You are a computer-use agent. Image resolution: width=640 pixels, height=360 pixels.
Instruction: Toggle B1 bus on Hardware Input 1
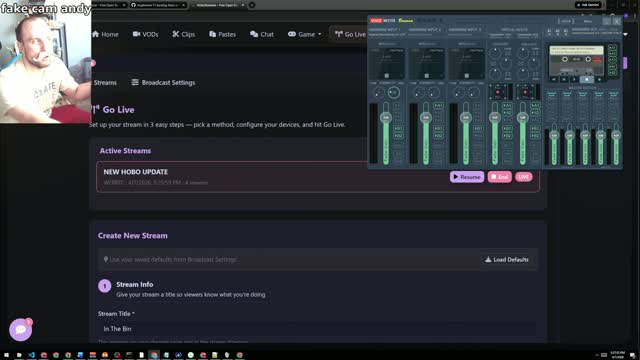398,128
